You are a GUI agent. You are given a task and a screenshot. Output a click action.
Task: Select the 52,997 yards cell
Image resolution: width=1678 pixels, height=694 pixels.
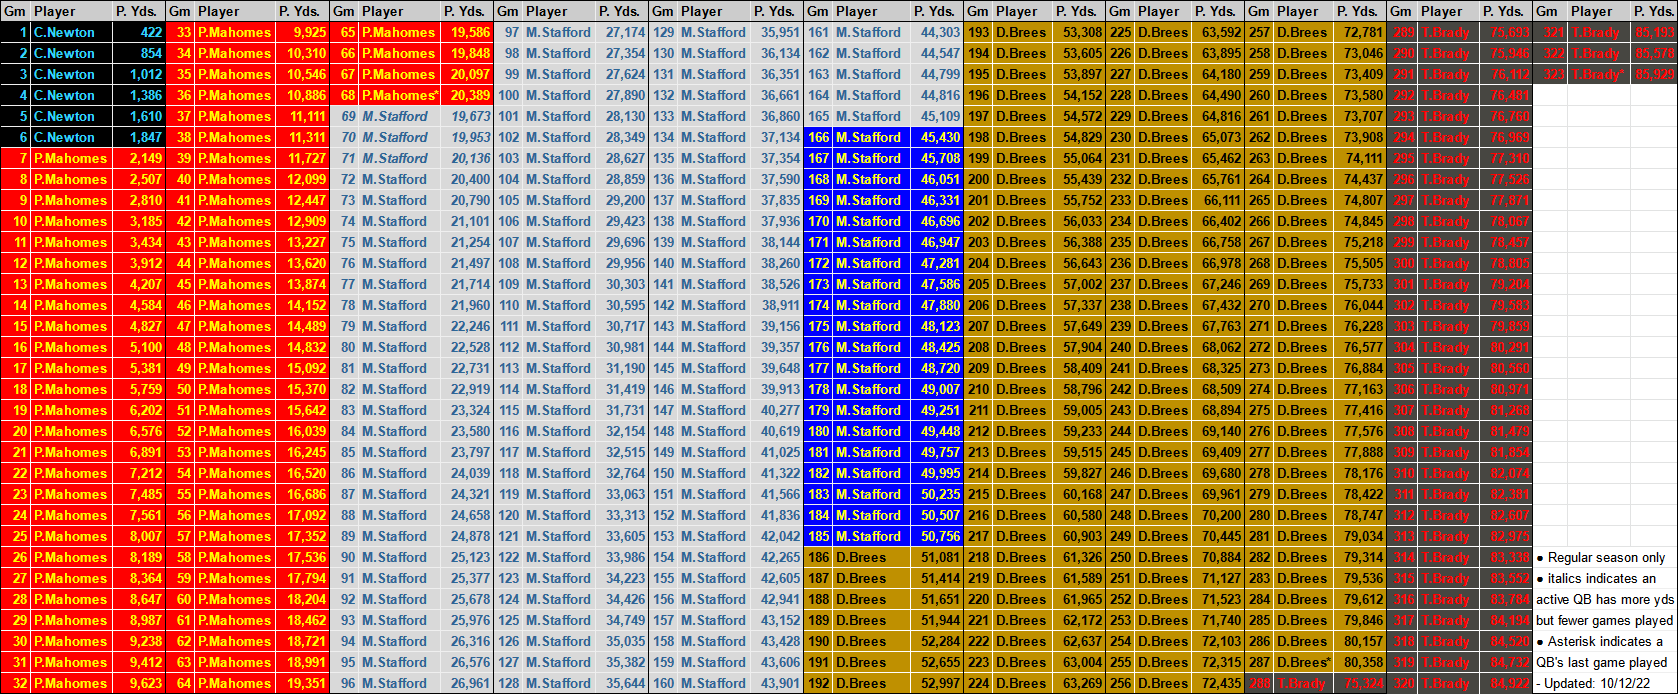coord(936,683)
